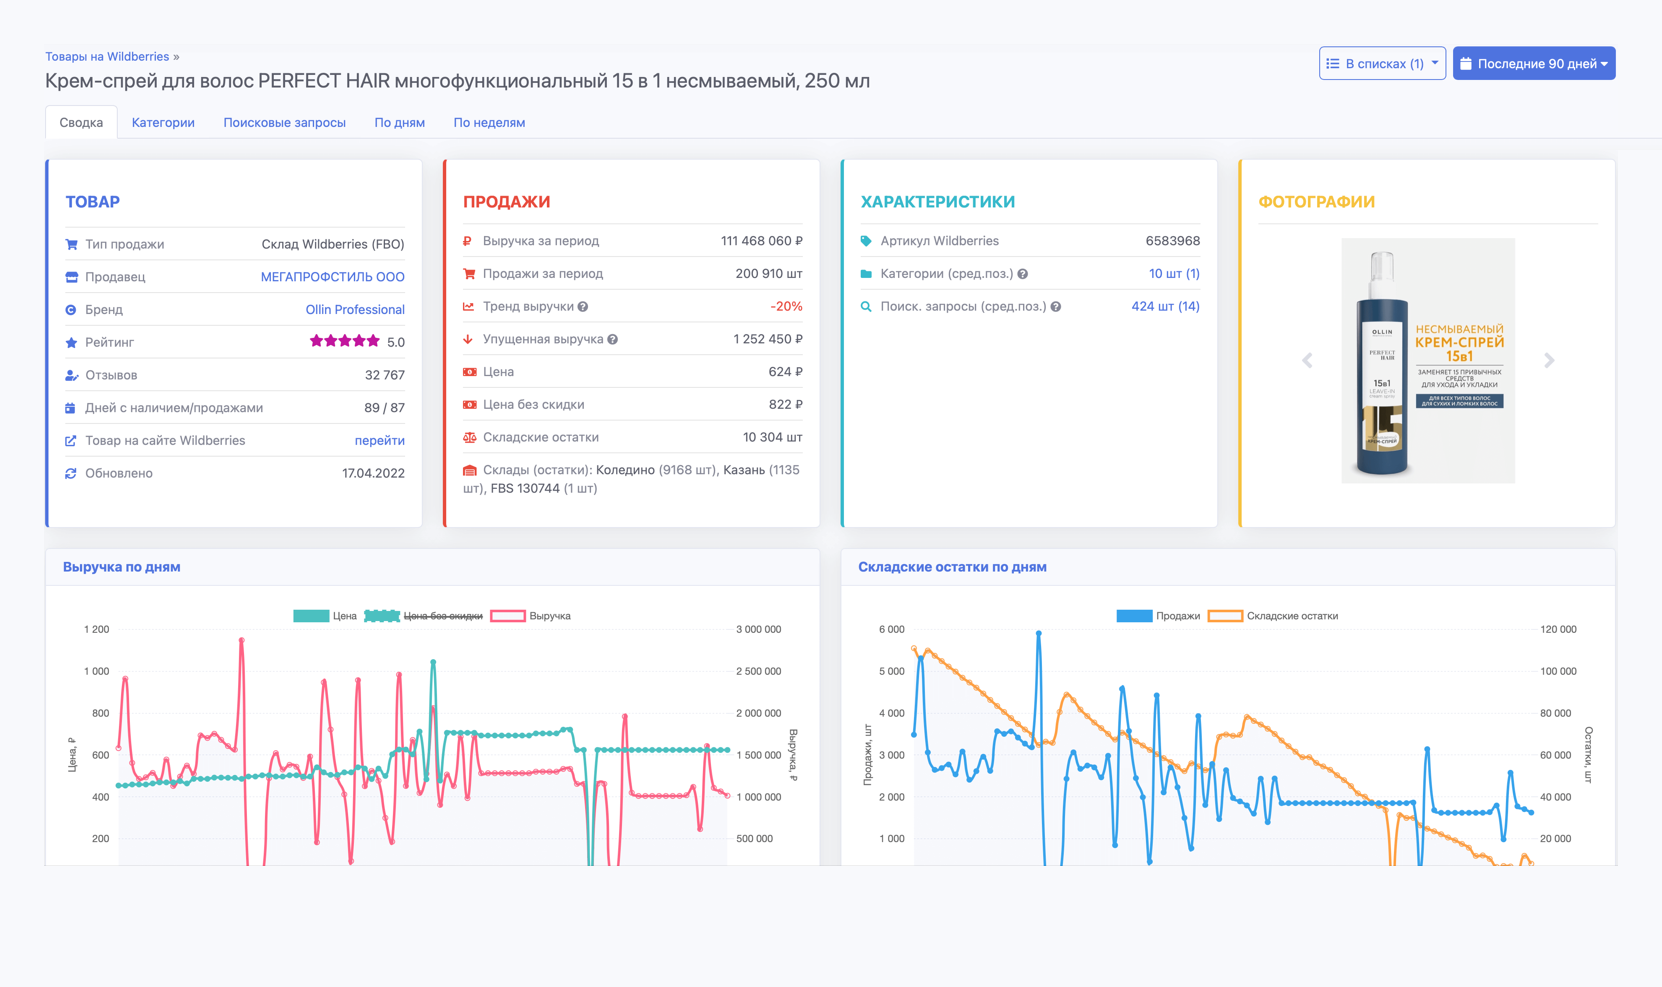Click the 32 767 reviews count

(x=385, y=375)
